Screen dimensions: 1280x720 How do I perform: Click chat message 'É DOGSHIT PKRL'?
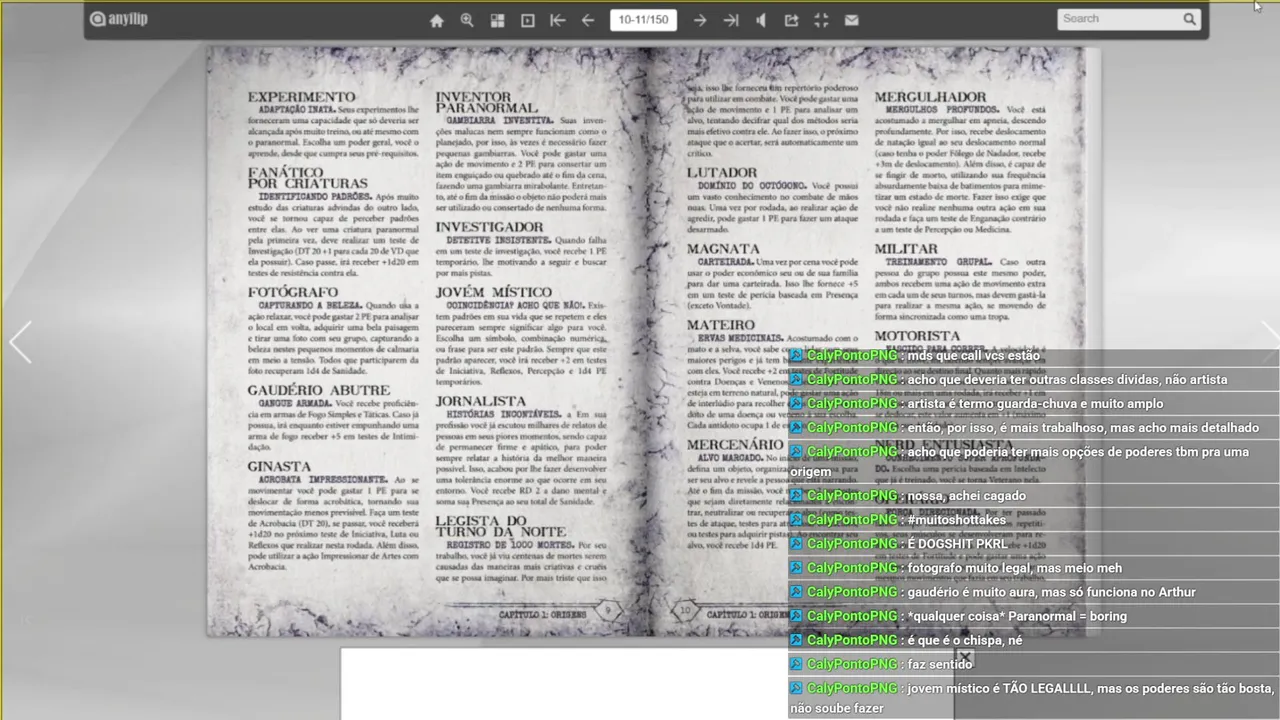tap(958, 544)
